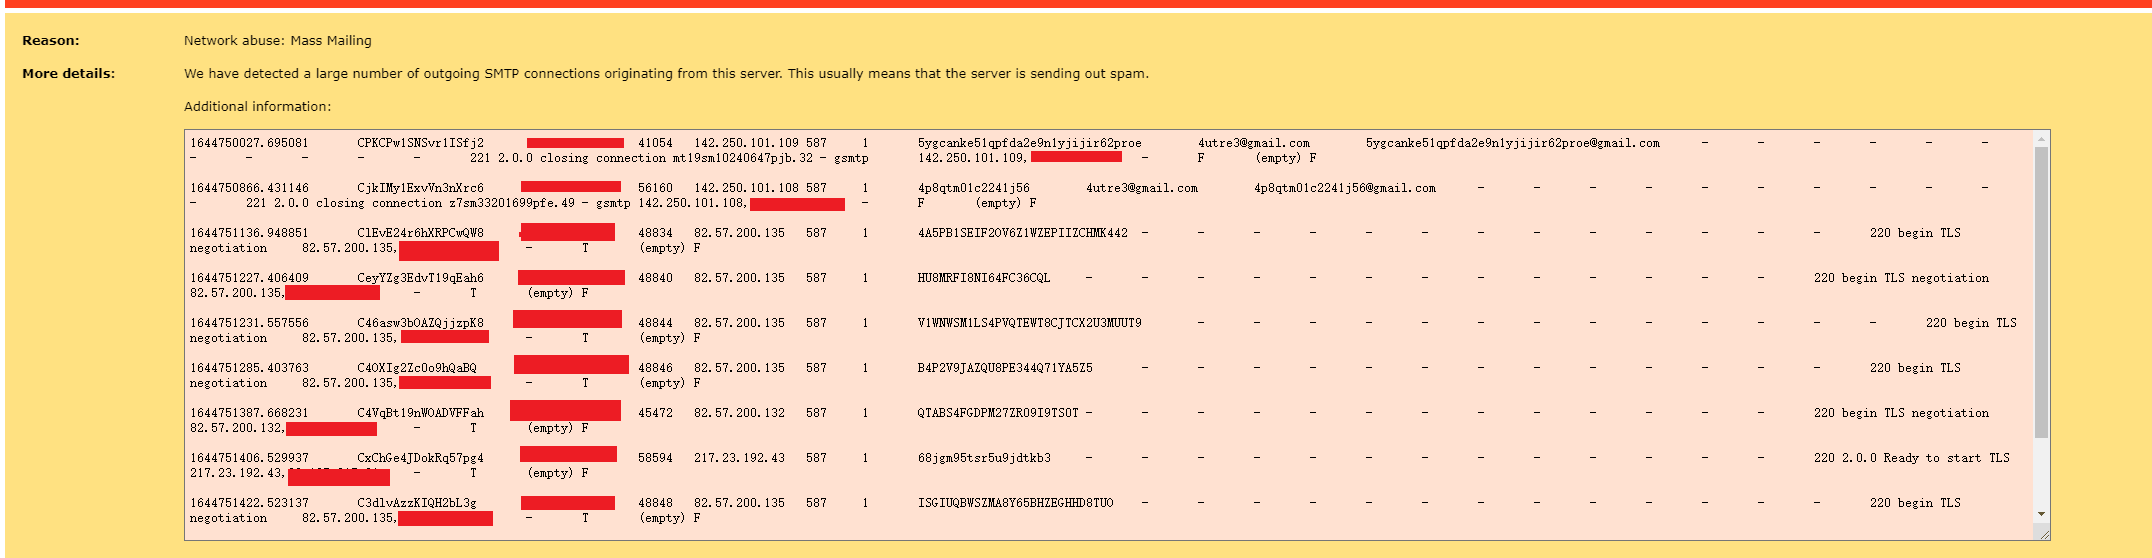2152x558 pixels.
Task: Click timestamp 1644751227.406409
Action: coord(249,278)
